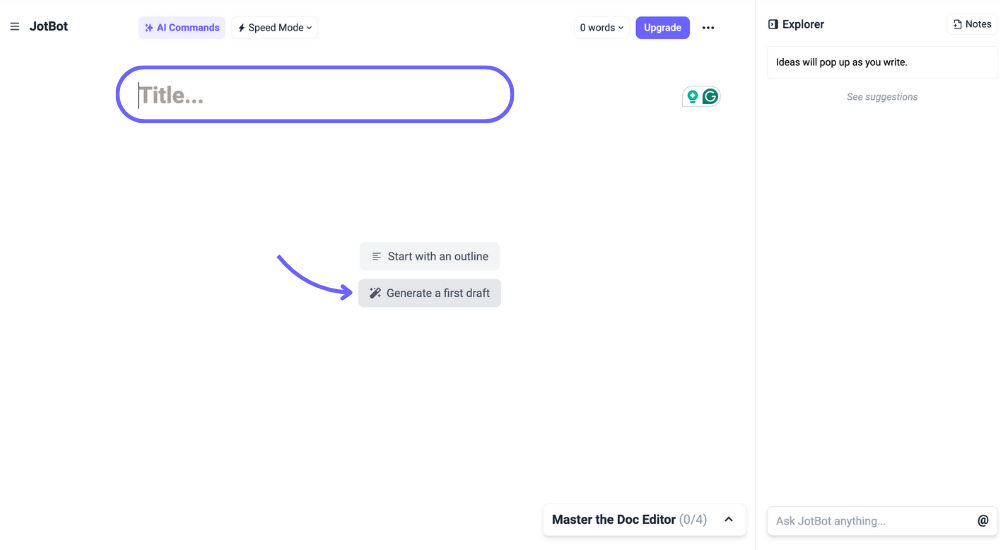Click the green lightbulb extension icon
Image resolution: width=1000 pixels, height=550 pixels.
[692, 96]
